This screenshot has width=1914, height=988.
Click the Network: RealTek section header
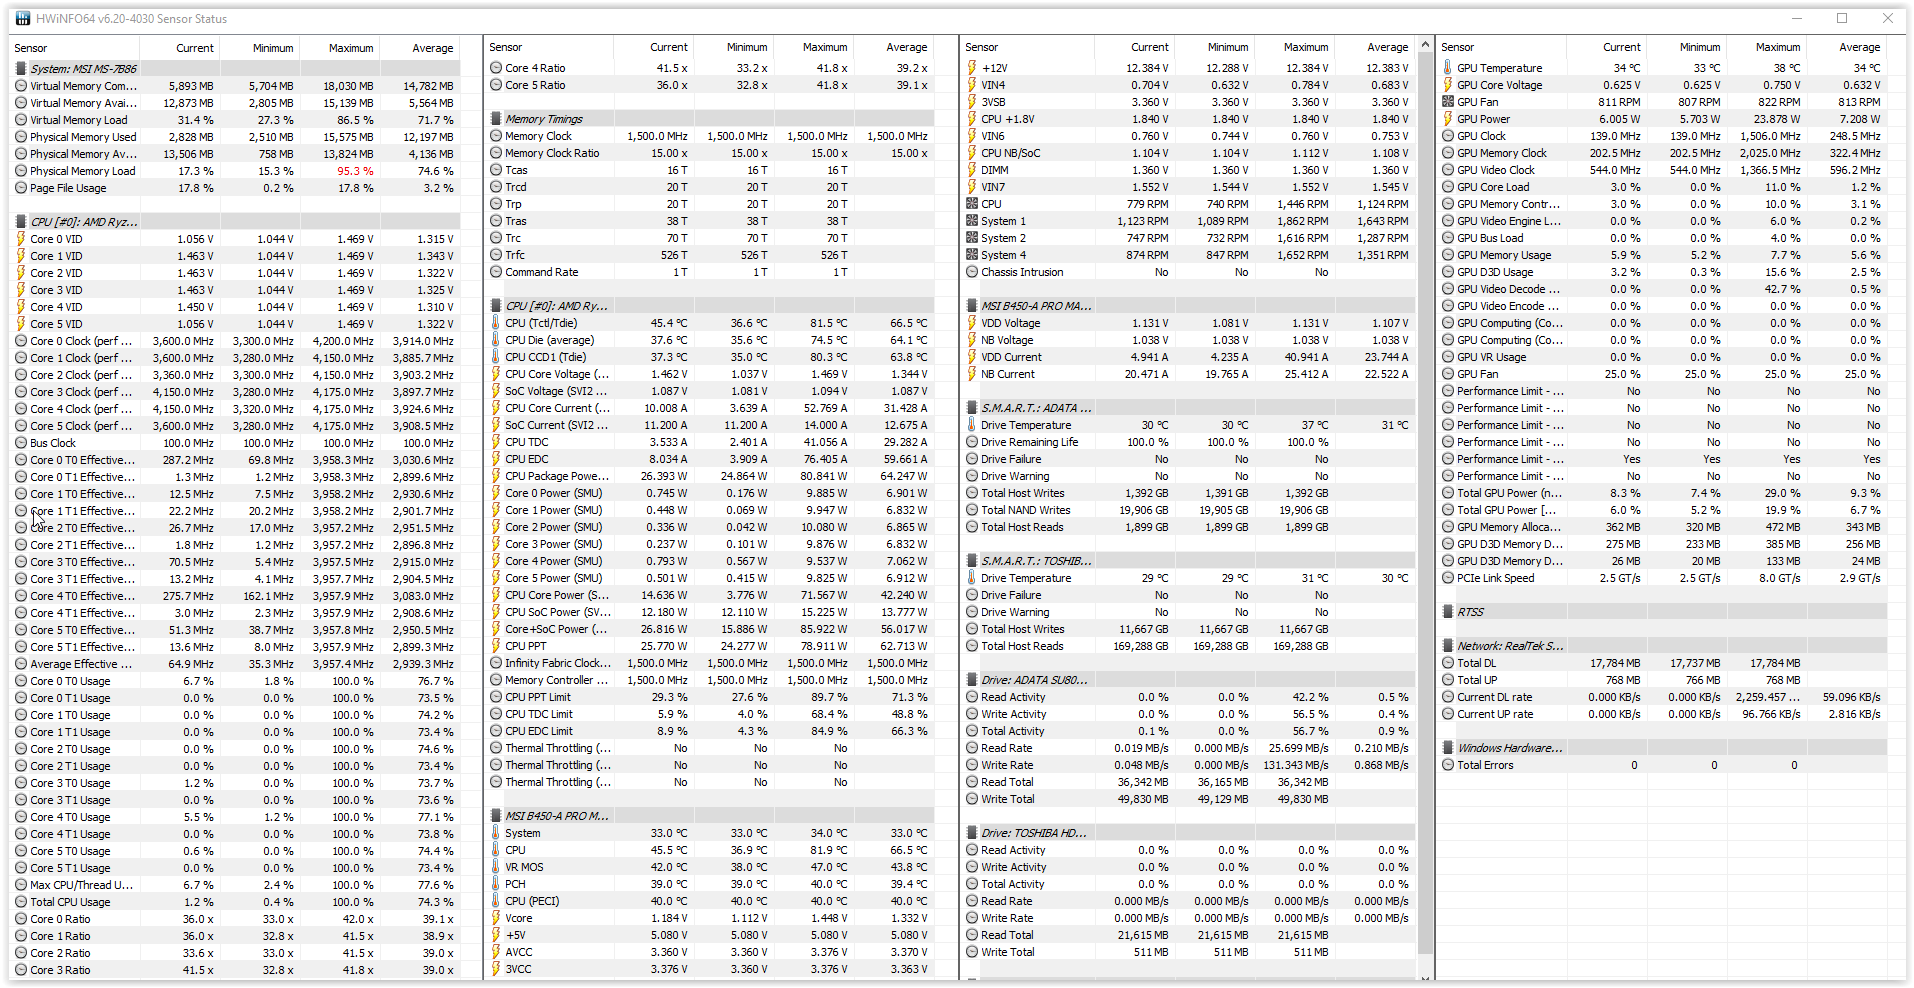pyautogui.click(x=1510, y=646)
